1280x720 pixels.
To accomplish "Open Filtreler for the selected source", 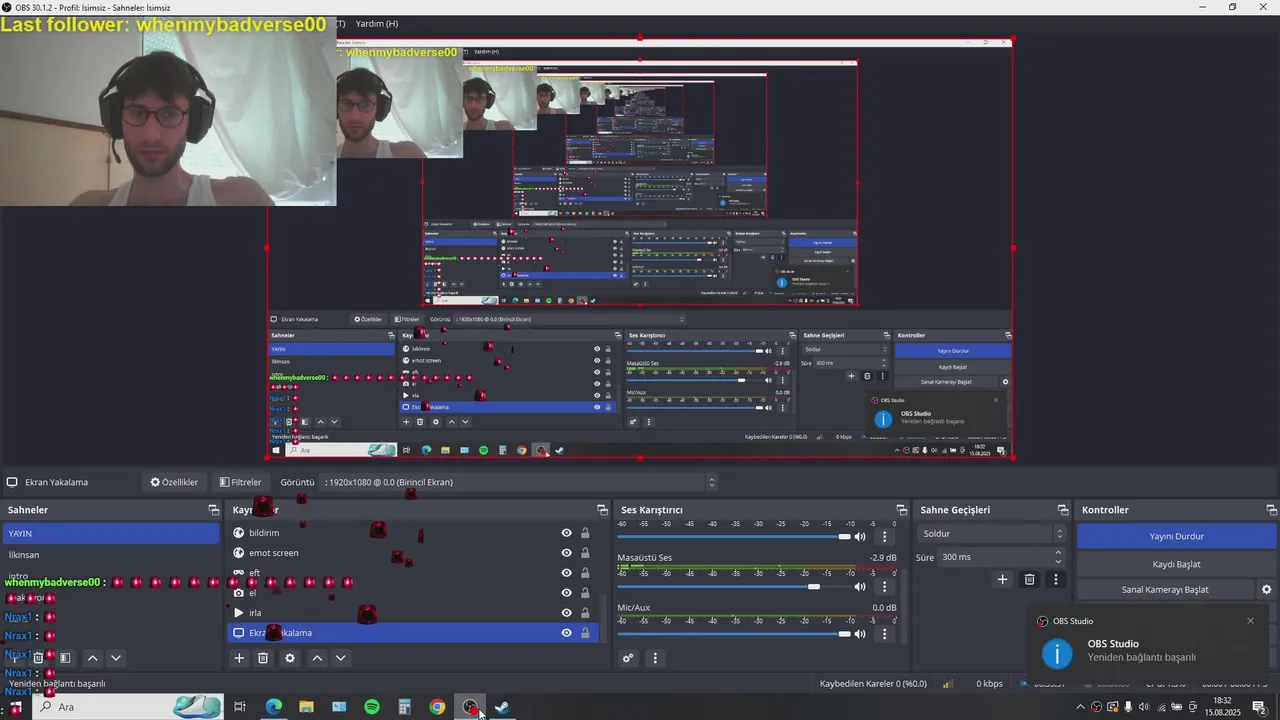I will 240,482.
